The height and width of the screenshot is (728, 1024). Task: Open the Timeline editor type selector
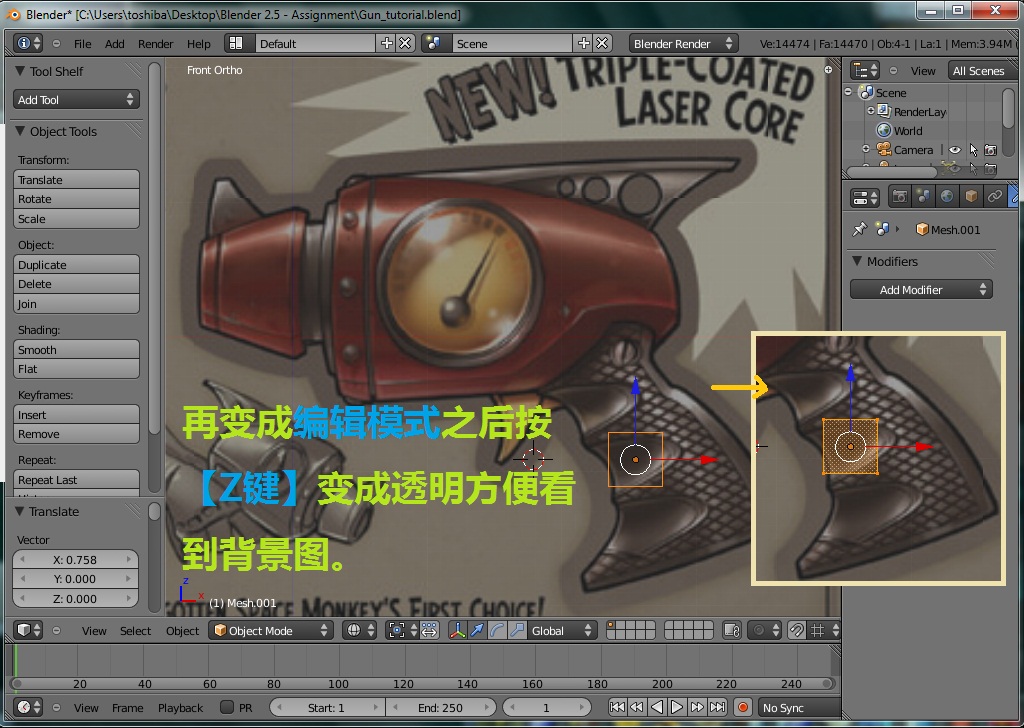tap(28, 707)
